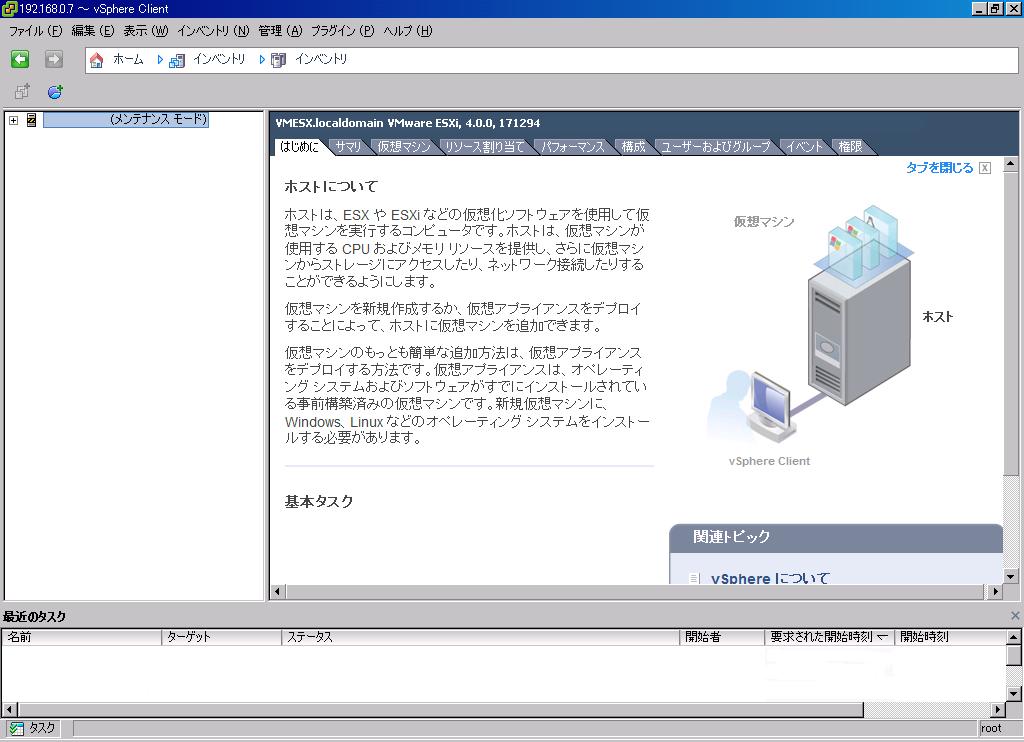Click the タブを閉じる link

coord(939,168)
